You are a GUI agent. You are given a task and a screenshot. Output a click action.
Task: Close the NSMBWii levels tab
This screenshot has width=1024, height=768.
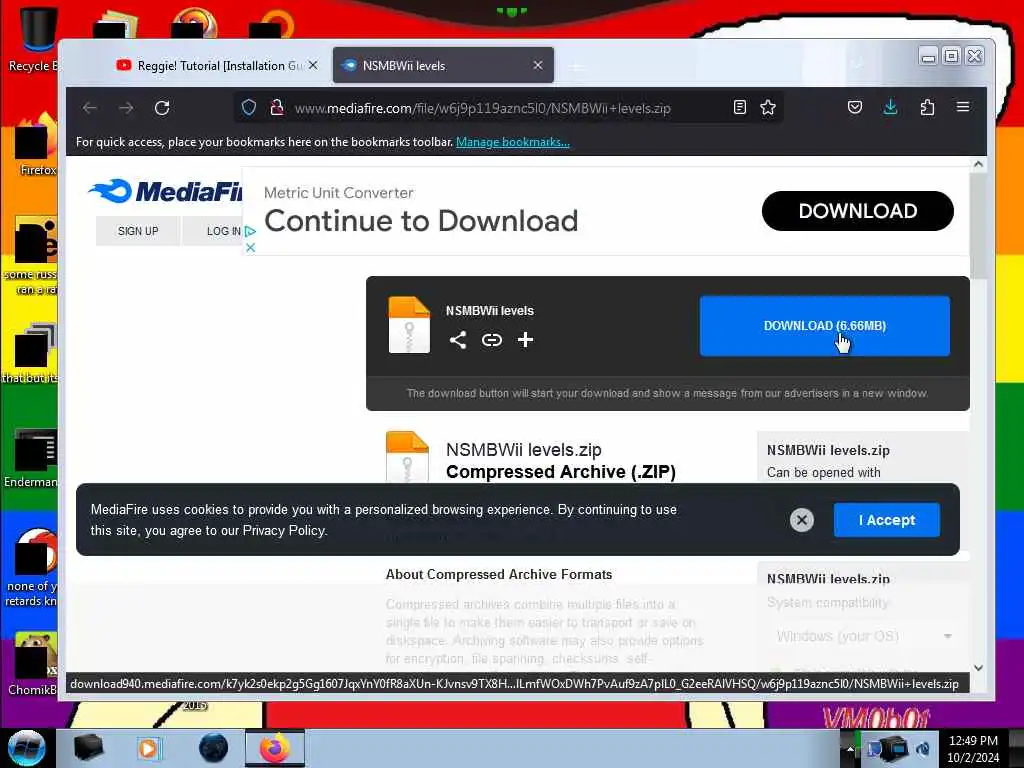537,65
